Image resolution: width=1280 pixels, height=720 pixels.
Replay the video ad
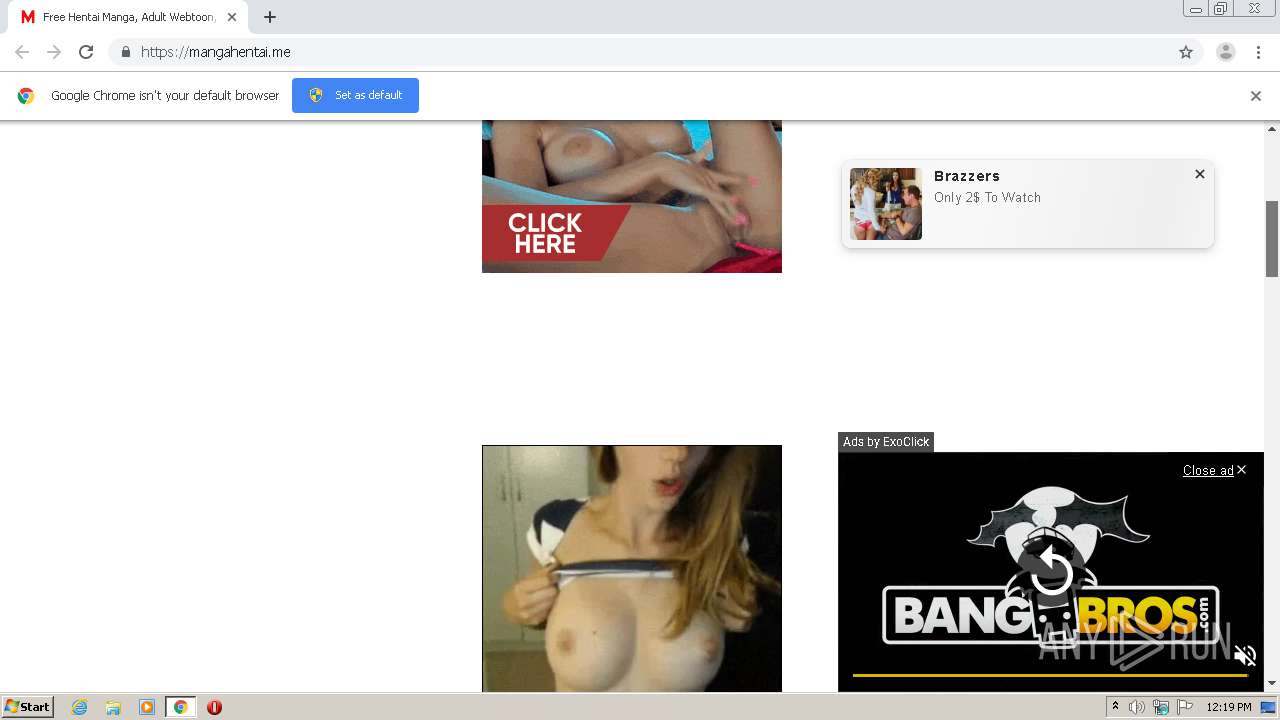[1051, 572]
